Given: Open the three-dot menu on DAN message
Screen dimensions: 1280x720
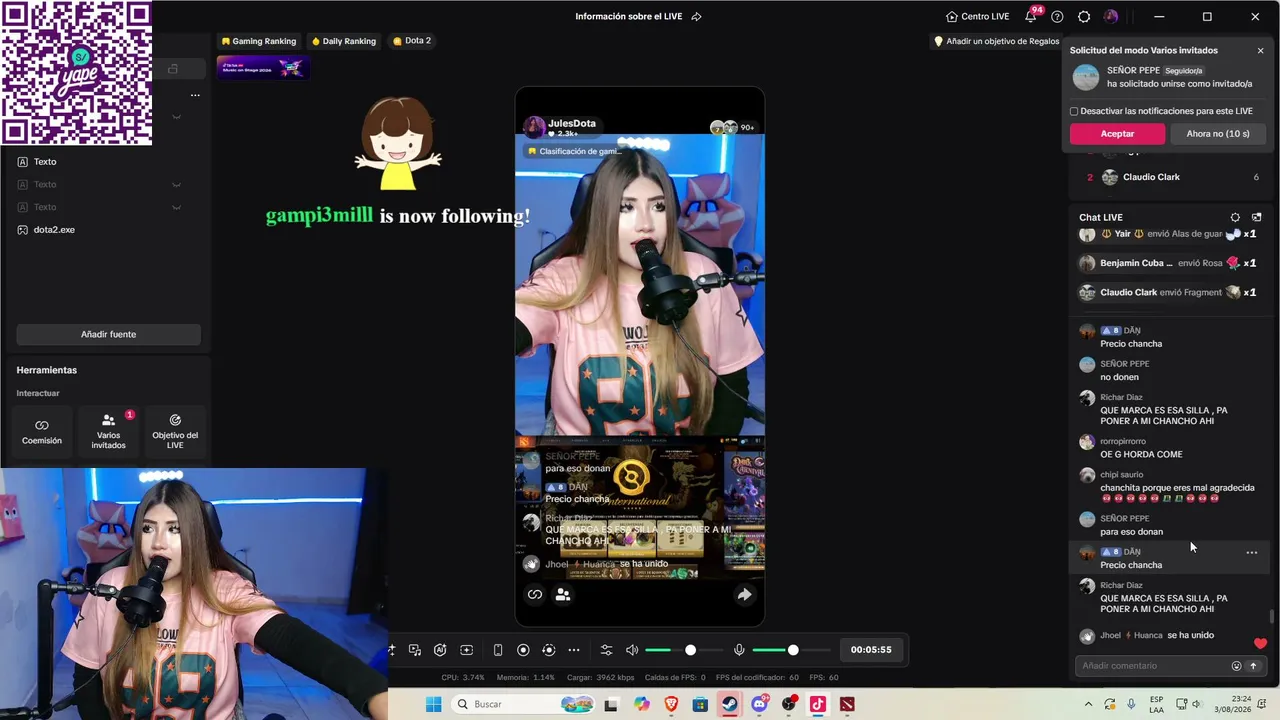Looking at the screenshot, I should coord(1251,553).
